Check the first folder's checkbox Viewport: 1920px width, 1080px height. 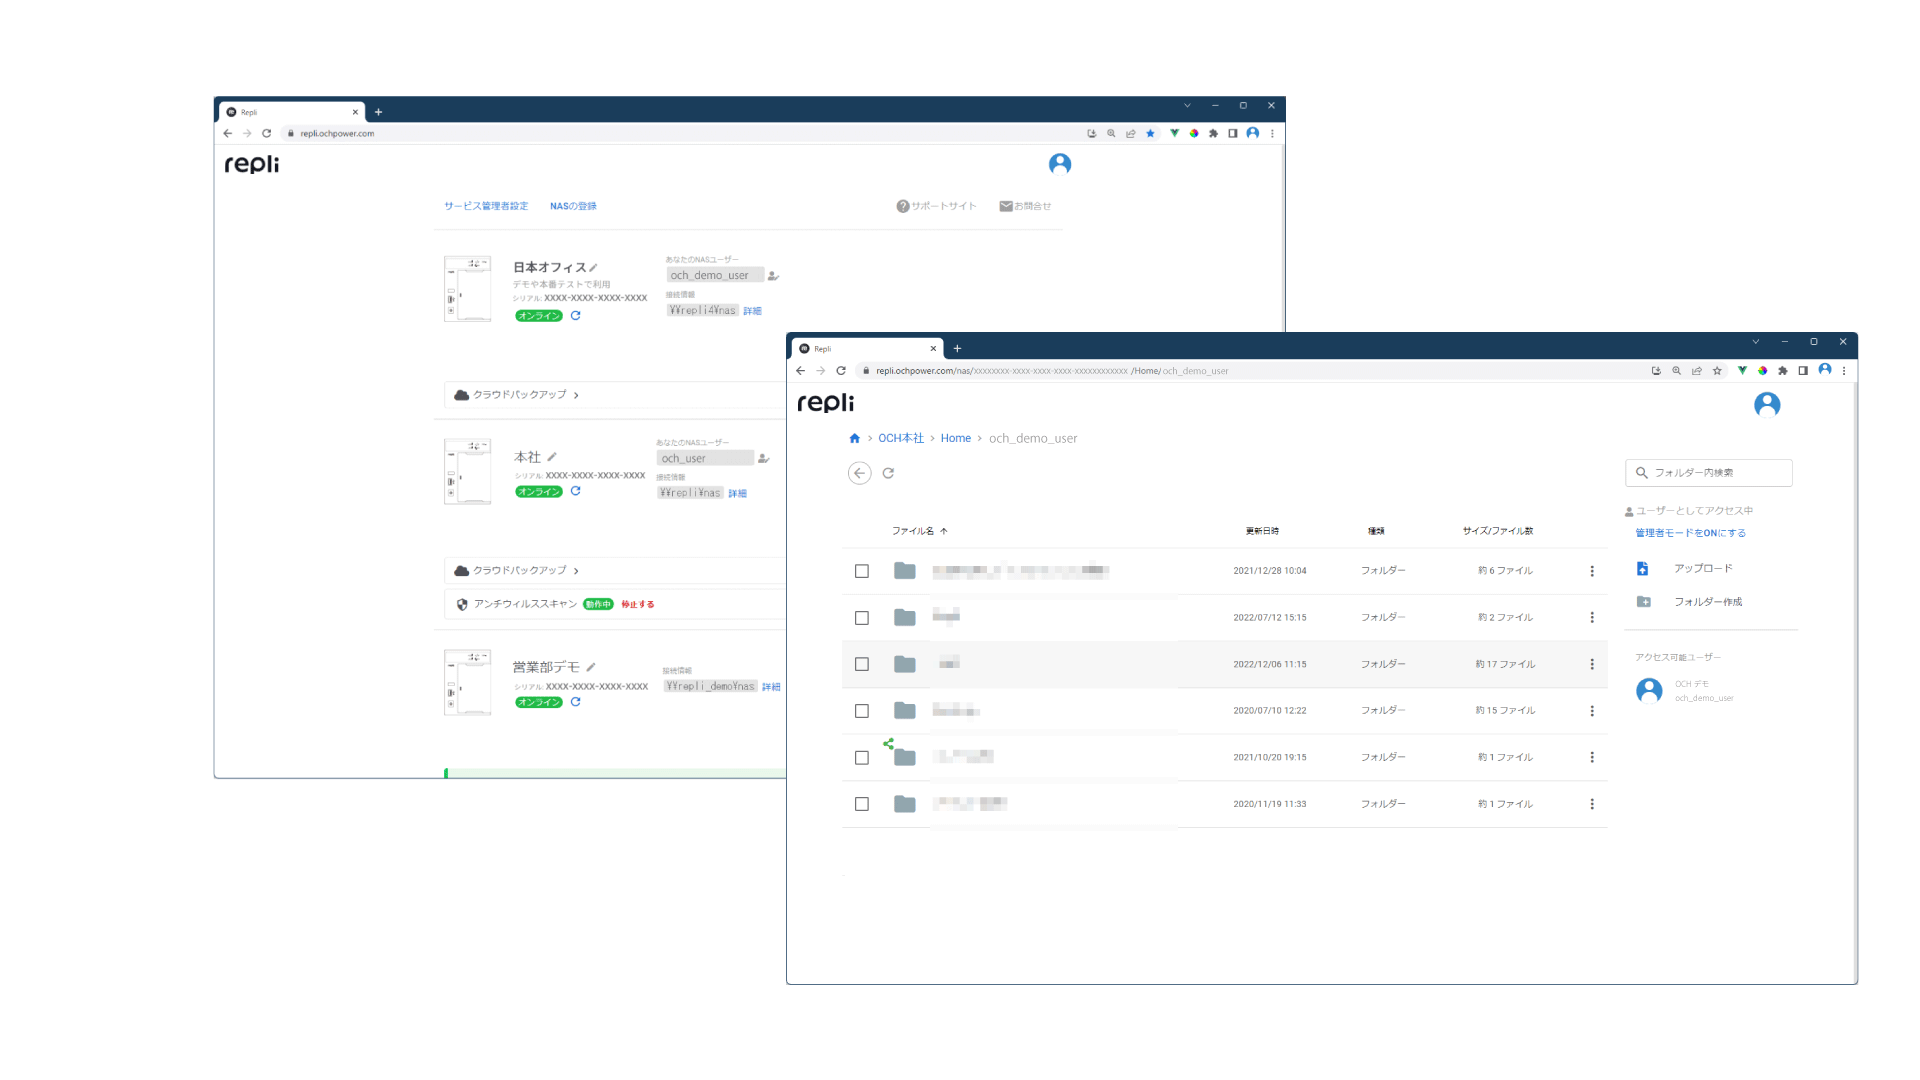point(862,571)
